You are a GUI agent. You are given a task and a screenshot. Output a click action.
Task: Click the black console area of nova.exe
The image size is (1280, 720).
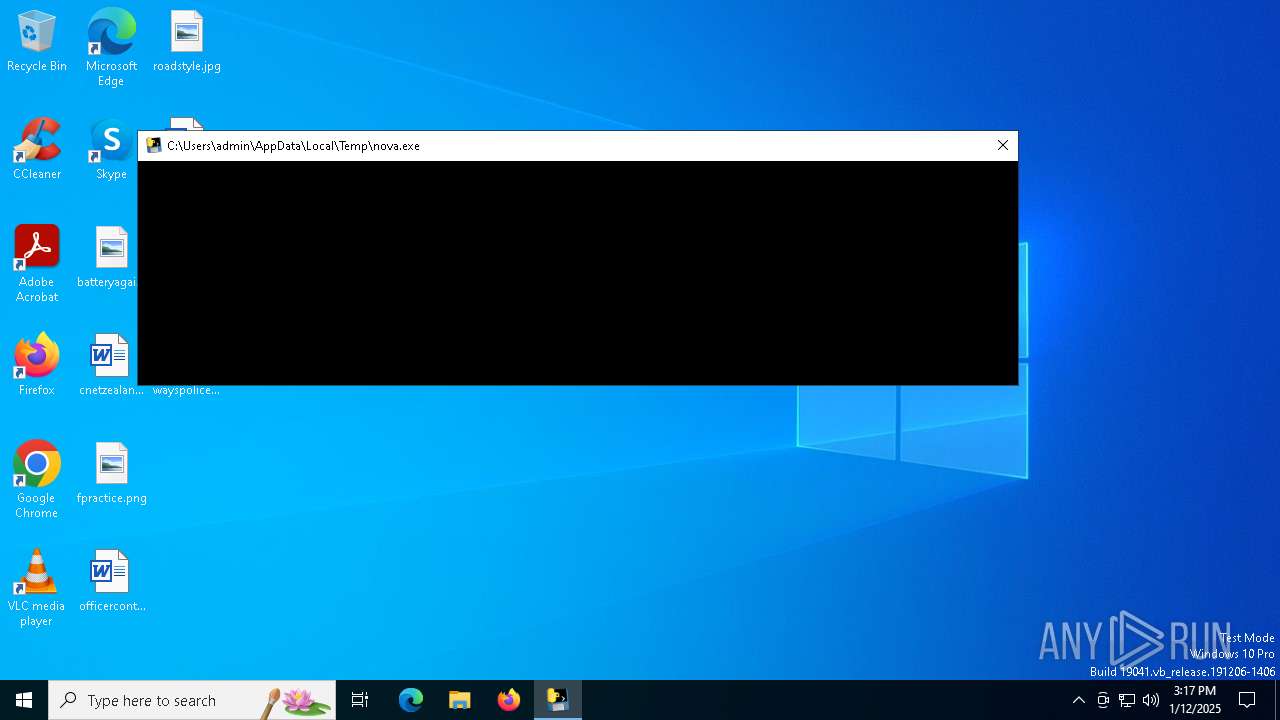tap(578, 273)
